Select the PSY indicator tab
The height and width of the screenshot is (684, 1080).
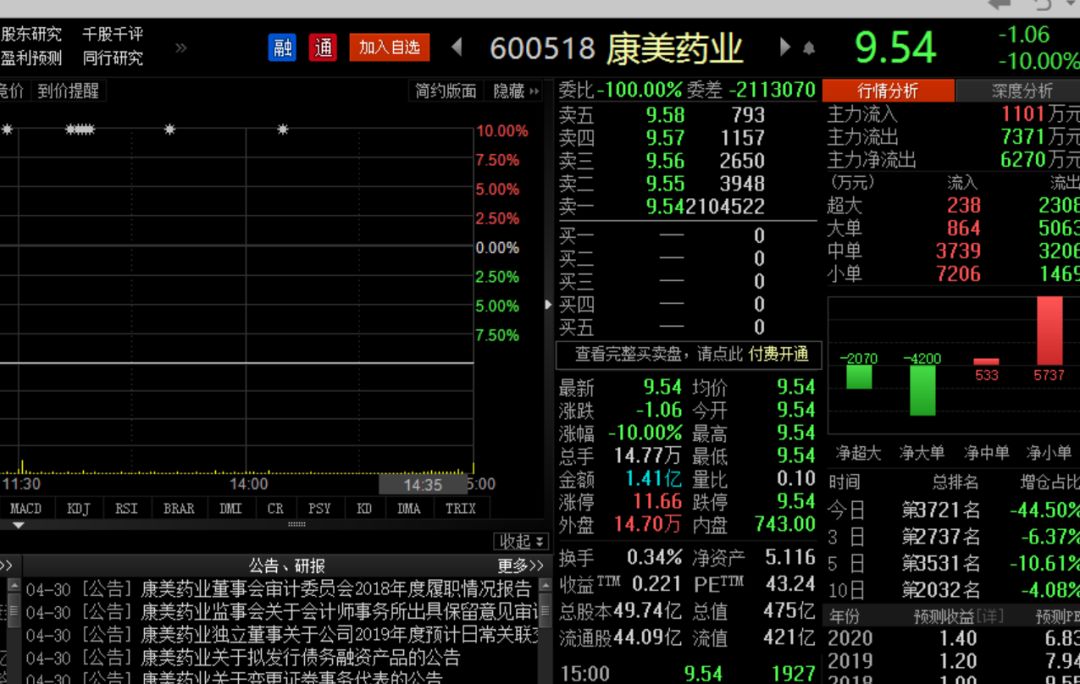319,509
